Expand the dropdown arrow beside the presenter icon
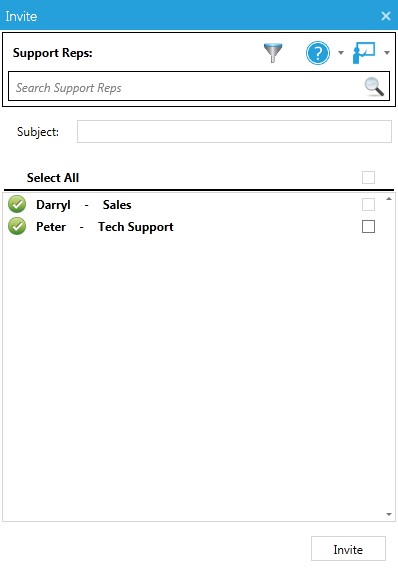 click(x=387, y=53)
